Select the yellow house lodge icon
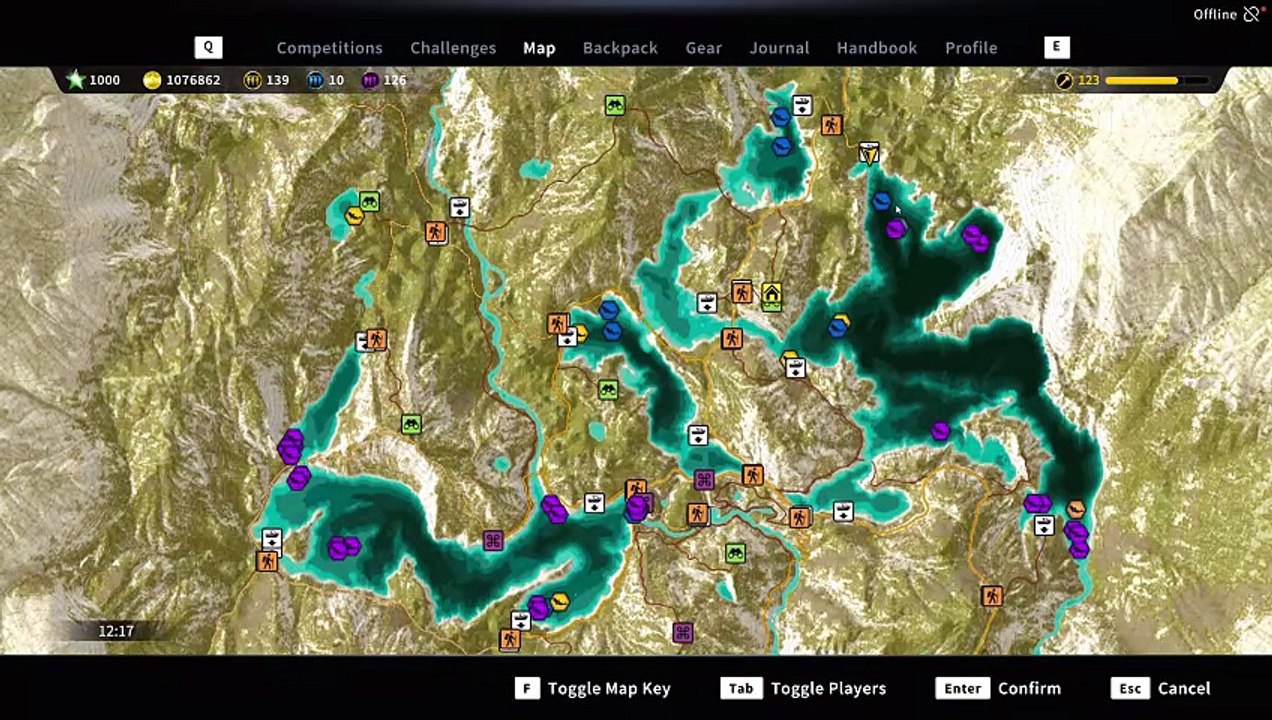 pyautogui.click(x=771, y=295)
